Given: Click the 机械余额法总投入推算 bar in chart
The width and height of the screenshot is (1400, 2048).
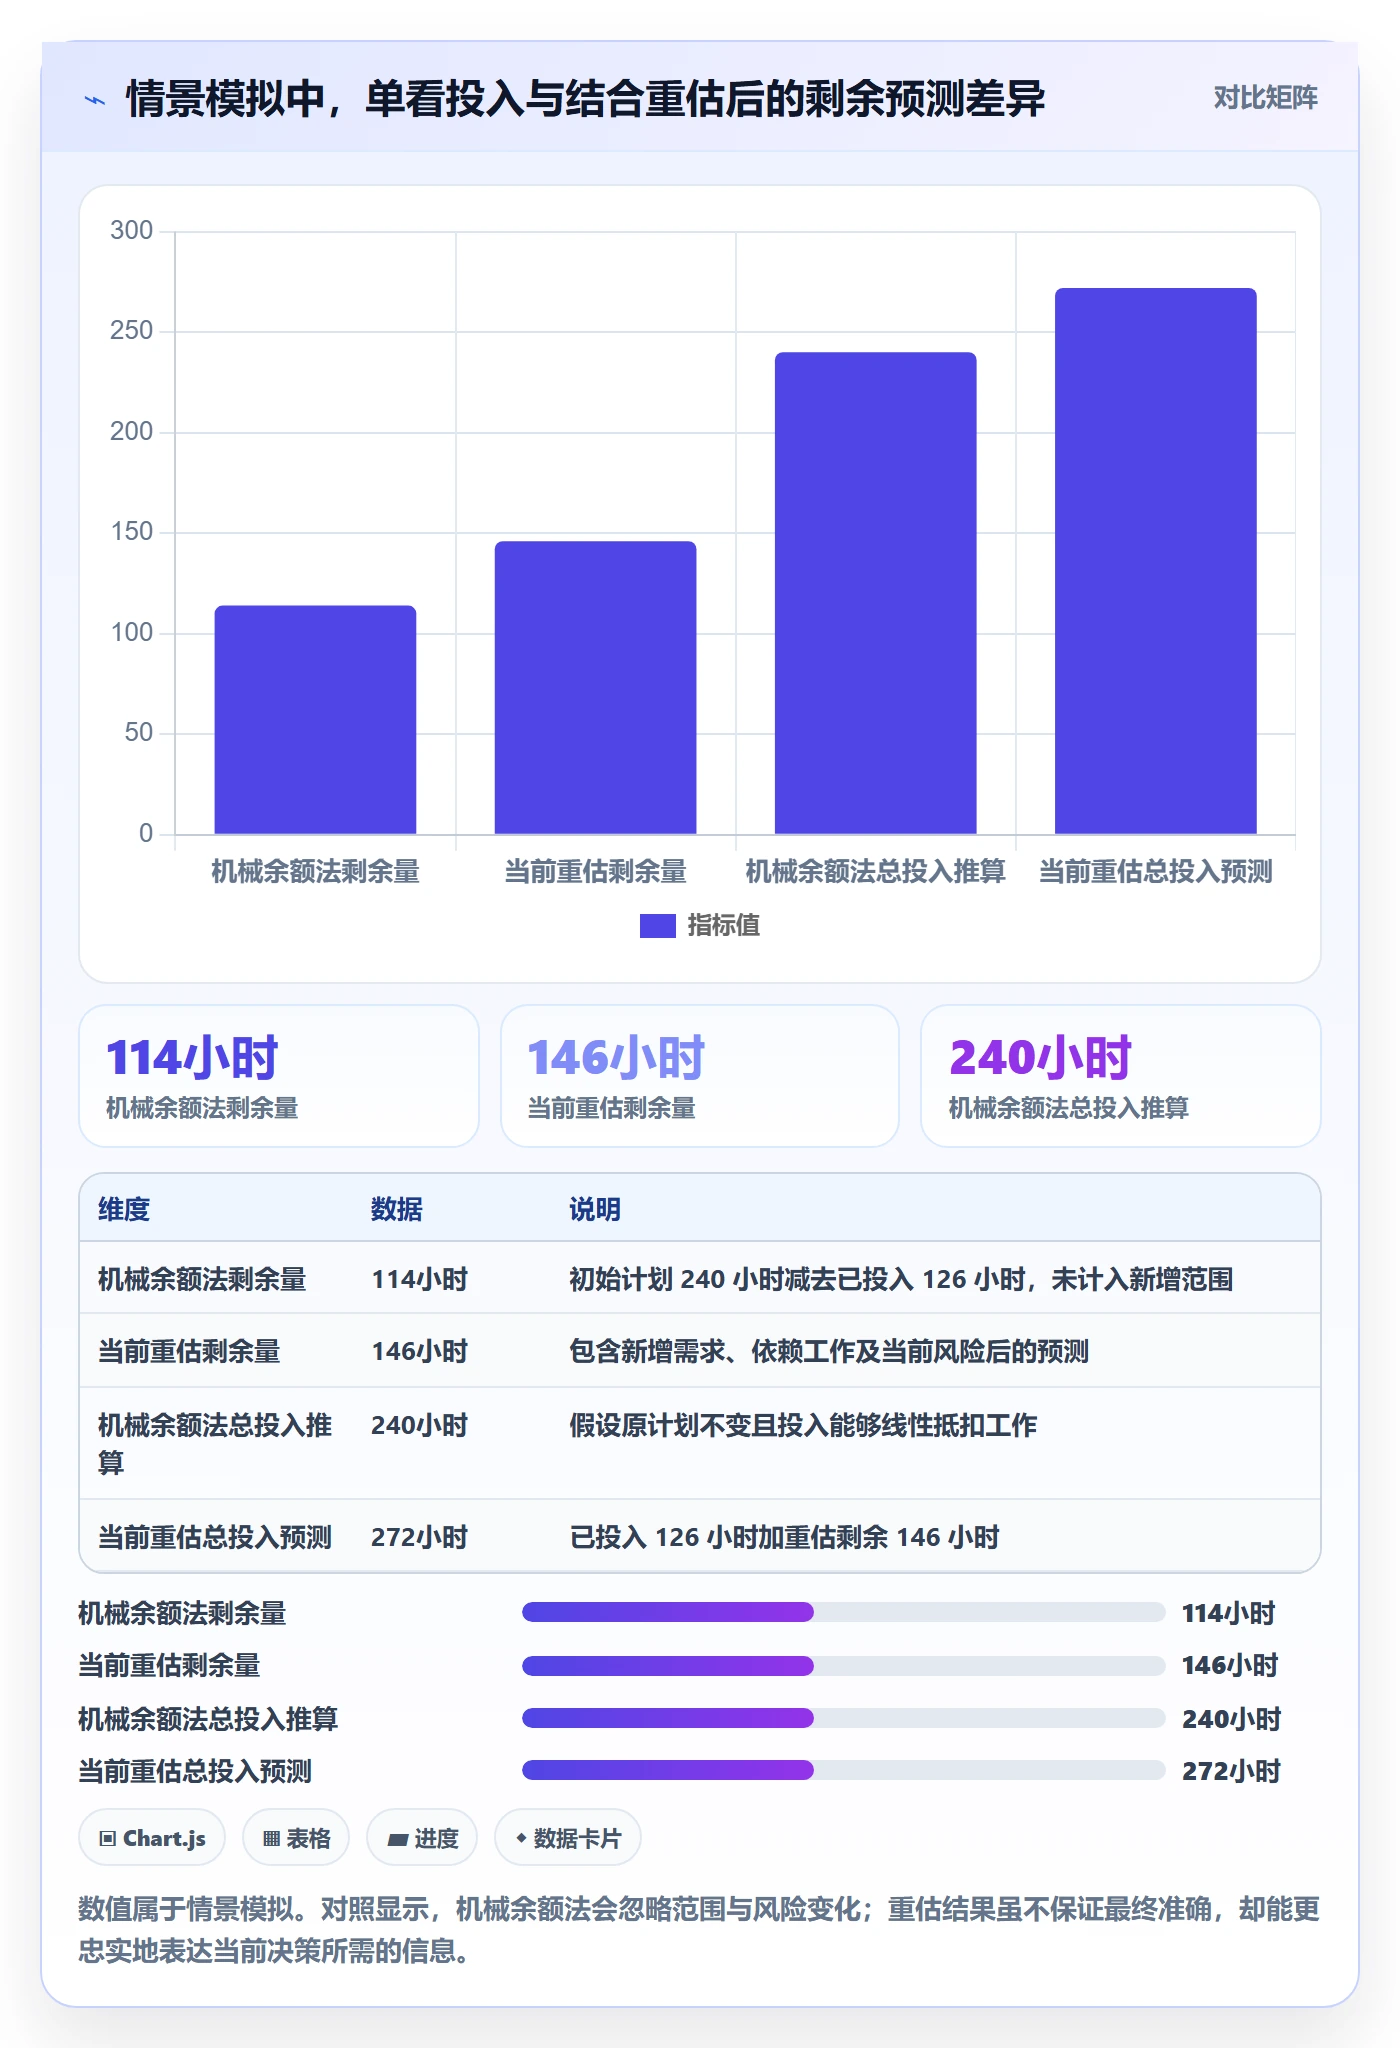Looking at the screenshot, I should click(x=875, y=593).
